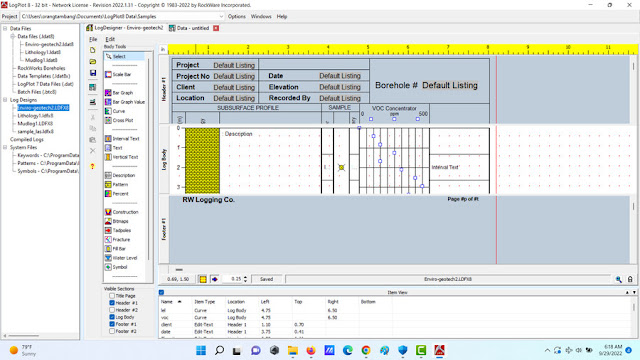Choose the Cross Plot tool
The width and height of the screenshot is (640, 360).
click(x=119, y=120)
